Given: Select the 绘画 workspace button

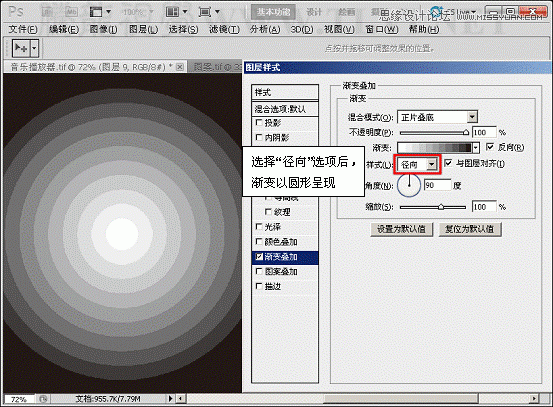Looking at the screenshot, I should [347, 12].
